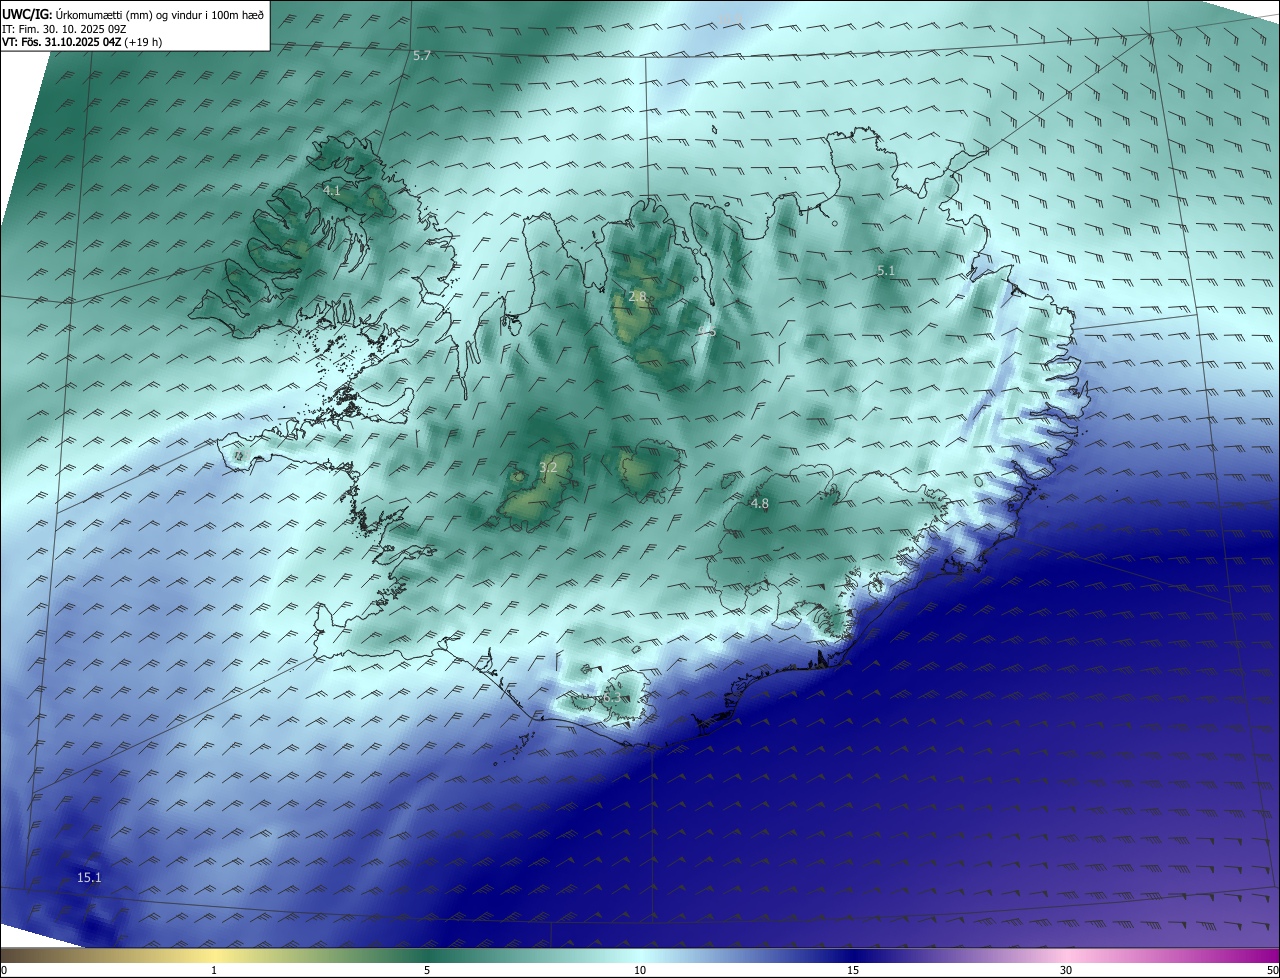
Task: Click the 'Úrkomumætti (mm) og vindur í 100m hæð' title
Action: coord(160,15)
